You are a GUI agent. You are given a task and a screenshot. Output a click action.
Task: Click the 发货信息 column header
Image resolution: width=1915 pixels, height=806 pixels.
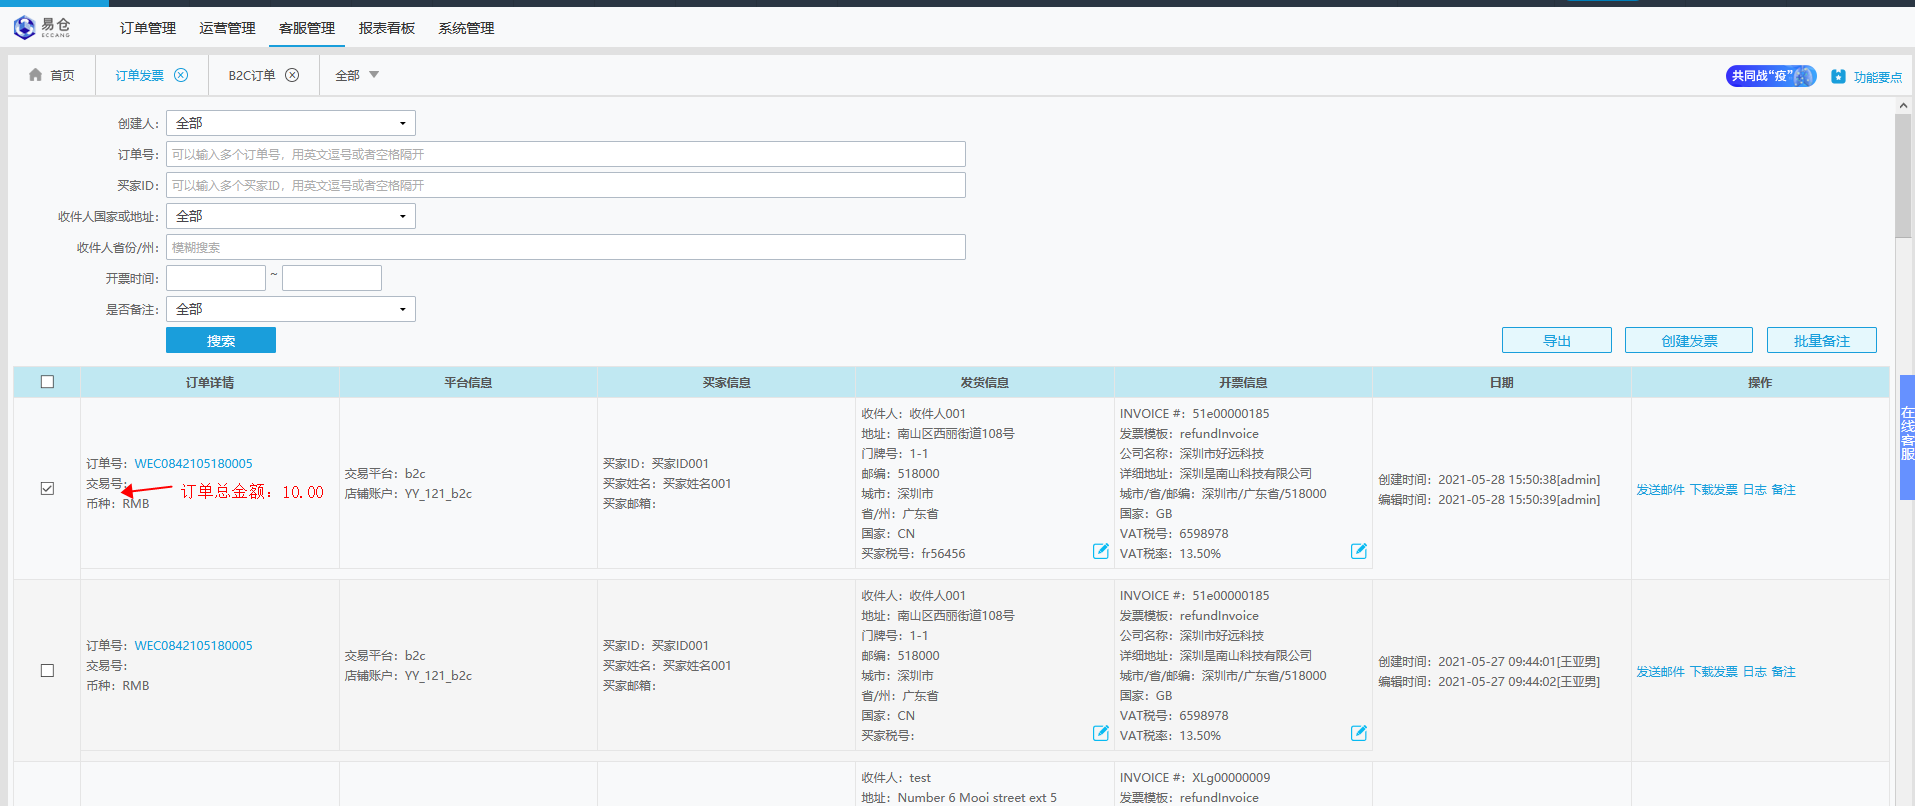pos(985,383)
